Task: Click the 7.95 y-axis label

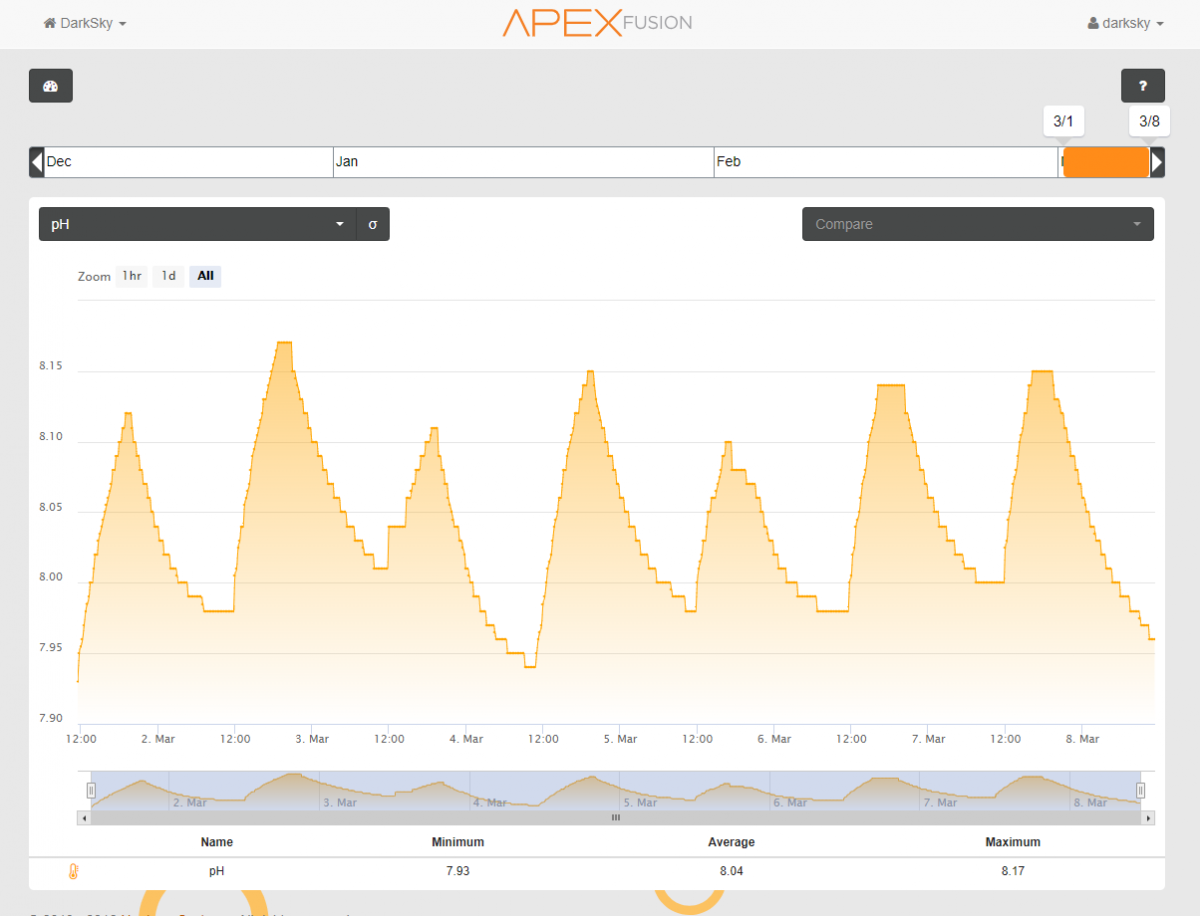Action: [50, 648]
